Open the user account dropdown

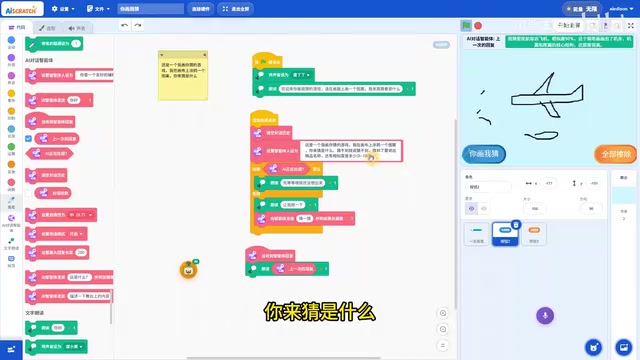(x=621, y=9)
